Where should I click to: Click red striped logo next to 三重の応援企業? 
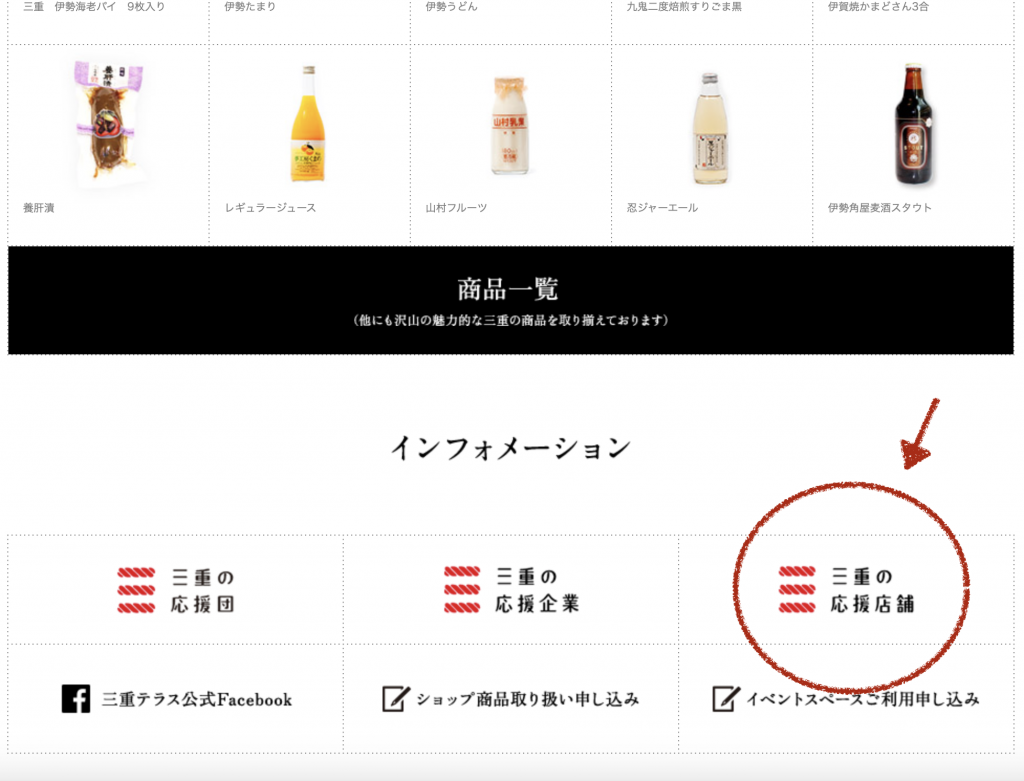tap(462, 590)
